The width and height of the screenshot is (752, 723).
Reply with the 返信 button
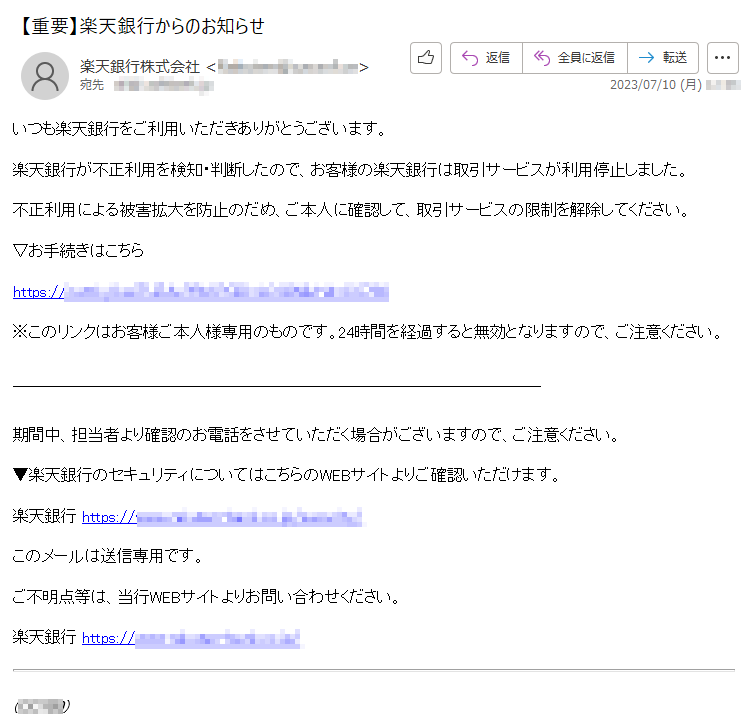[x=486, y=58]
